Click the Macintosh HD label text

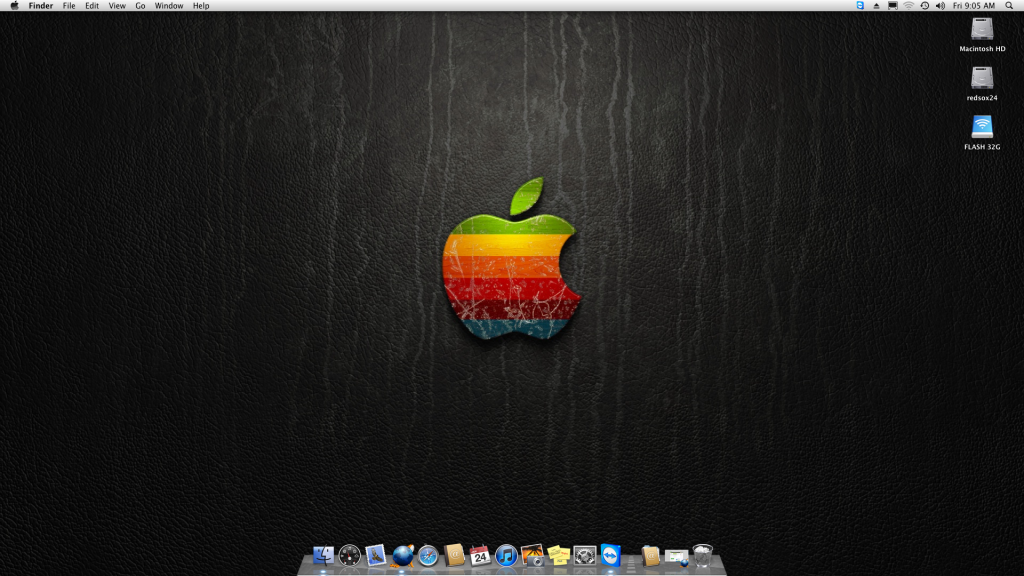982,49
